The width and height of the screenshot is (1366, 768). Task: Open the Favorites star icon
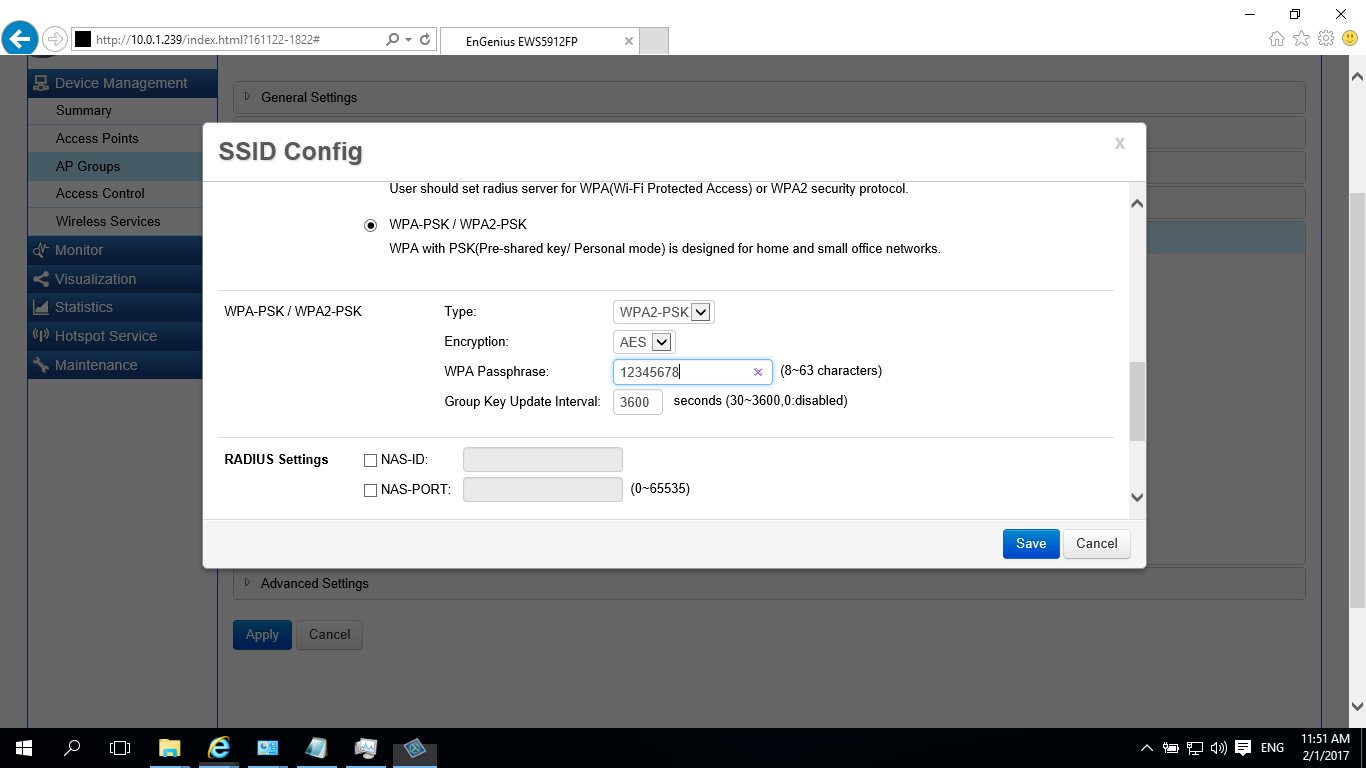(1301, 39)
